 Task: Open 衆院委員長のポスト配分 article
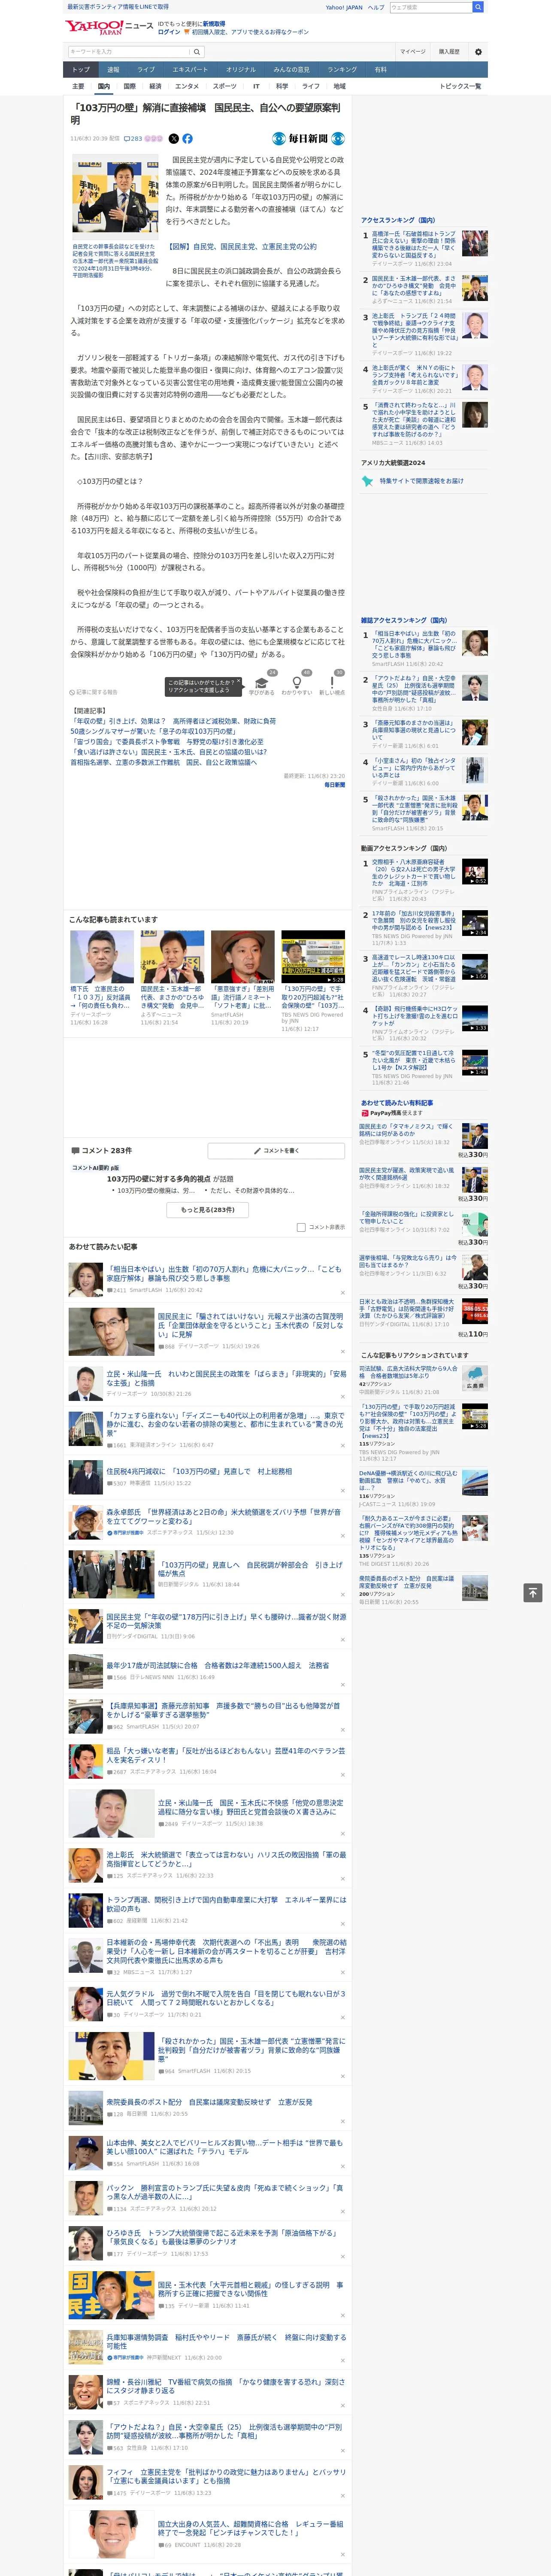(x=210, y=2101)
